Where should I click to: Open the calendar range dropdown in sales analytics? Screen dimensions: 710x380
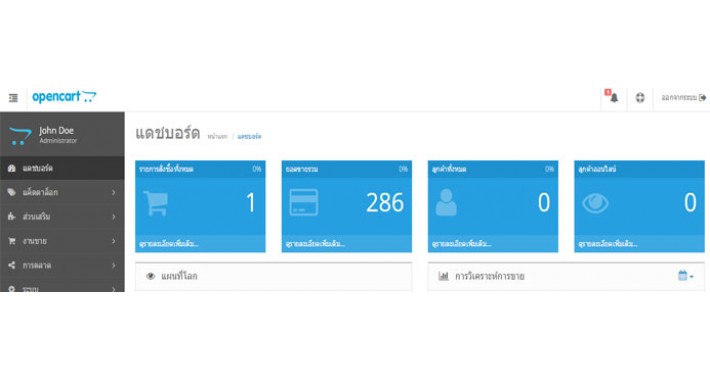(x=686, y=275)
